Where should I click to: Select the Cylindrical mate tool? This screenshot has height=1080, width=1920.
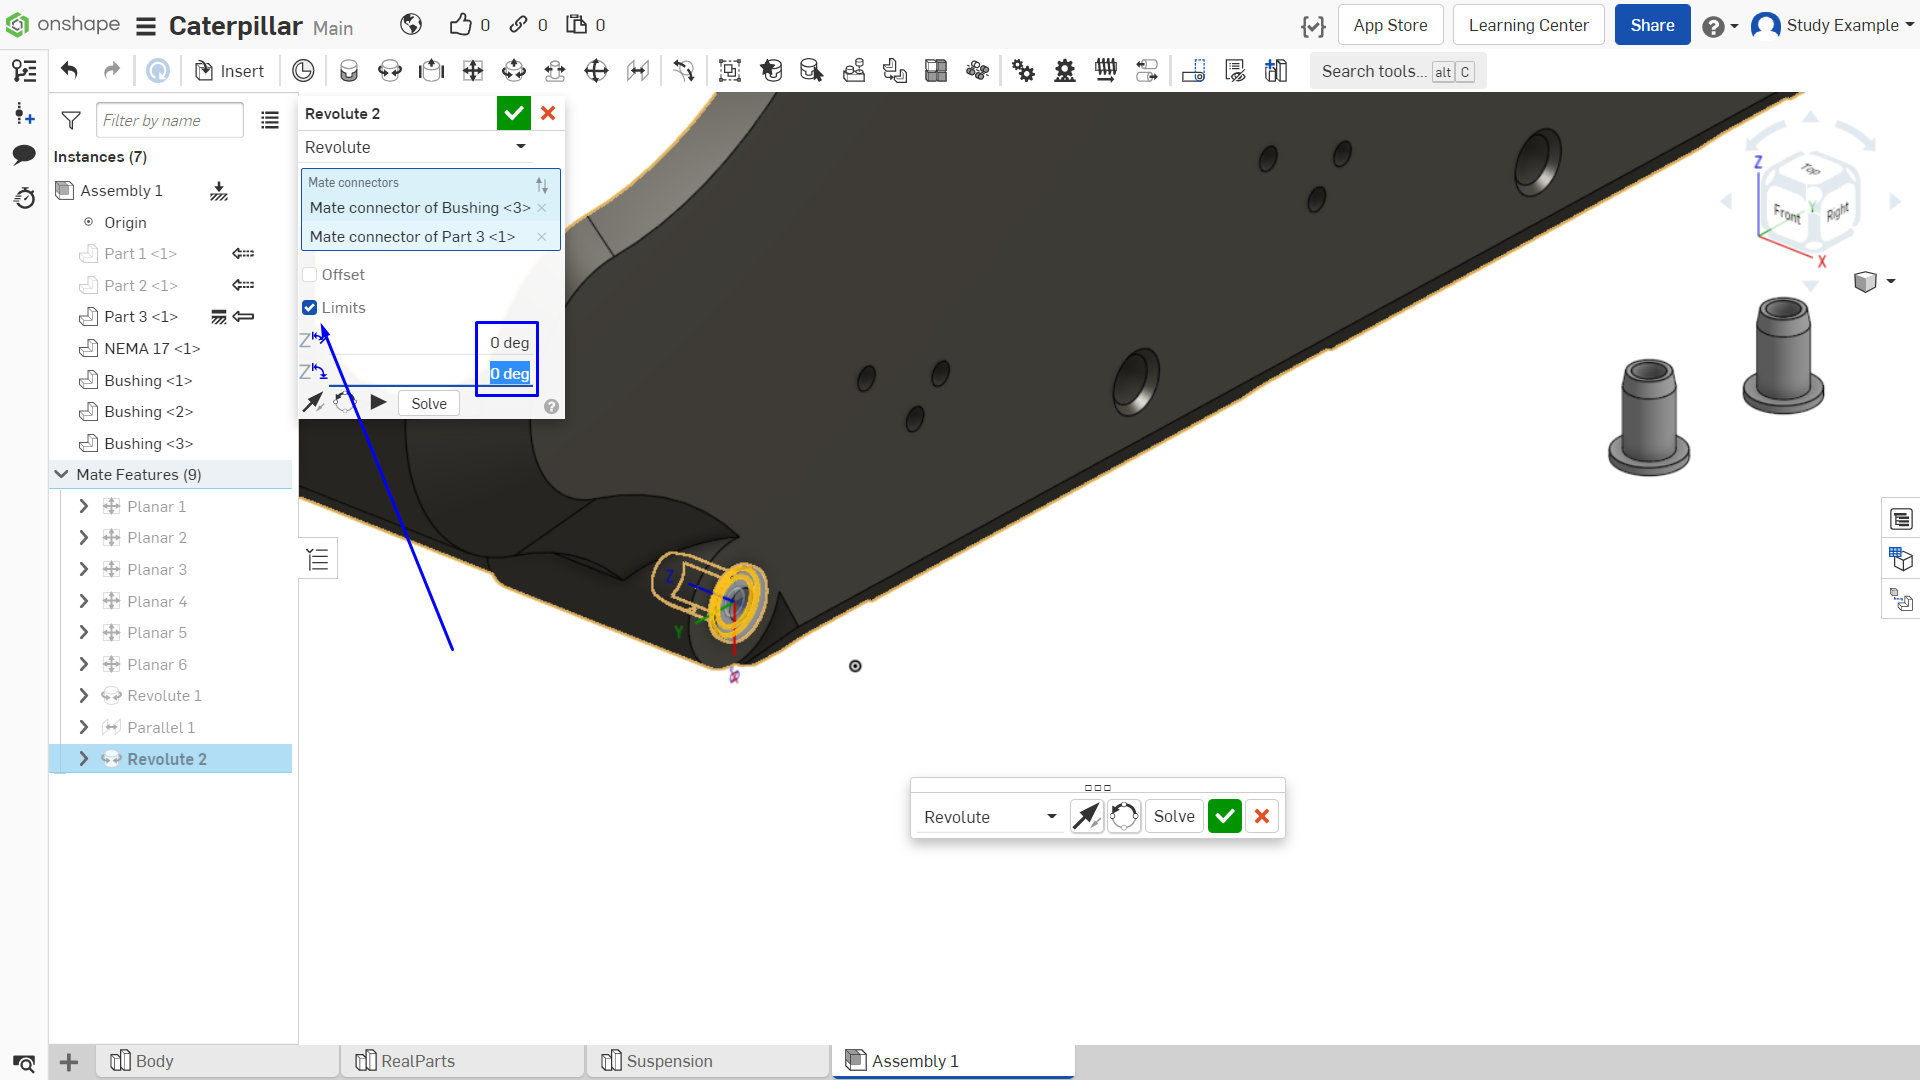point(514,70)
